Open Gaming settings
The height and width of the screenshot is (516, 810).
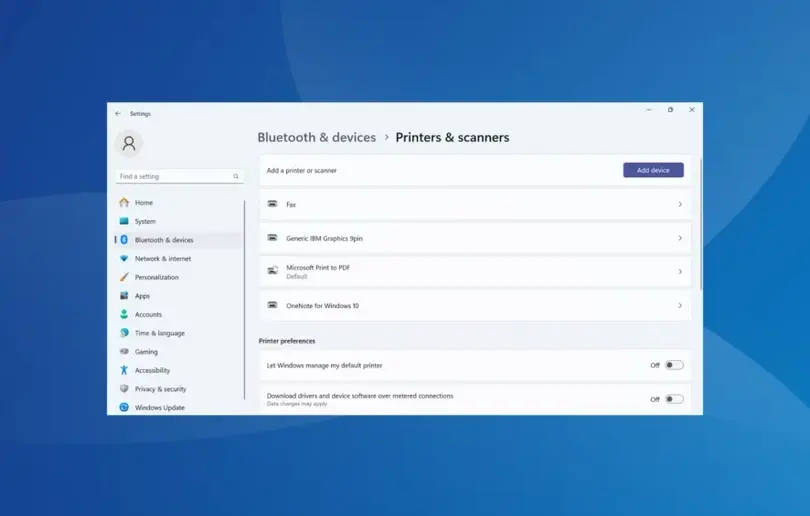(x=179, y=351)
